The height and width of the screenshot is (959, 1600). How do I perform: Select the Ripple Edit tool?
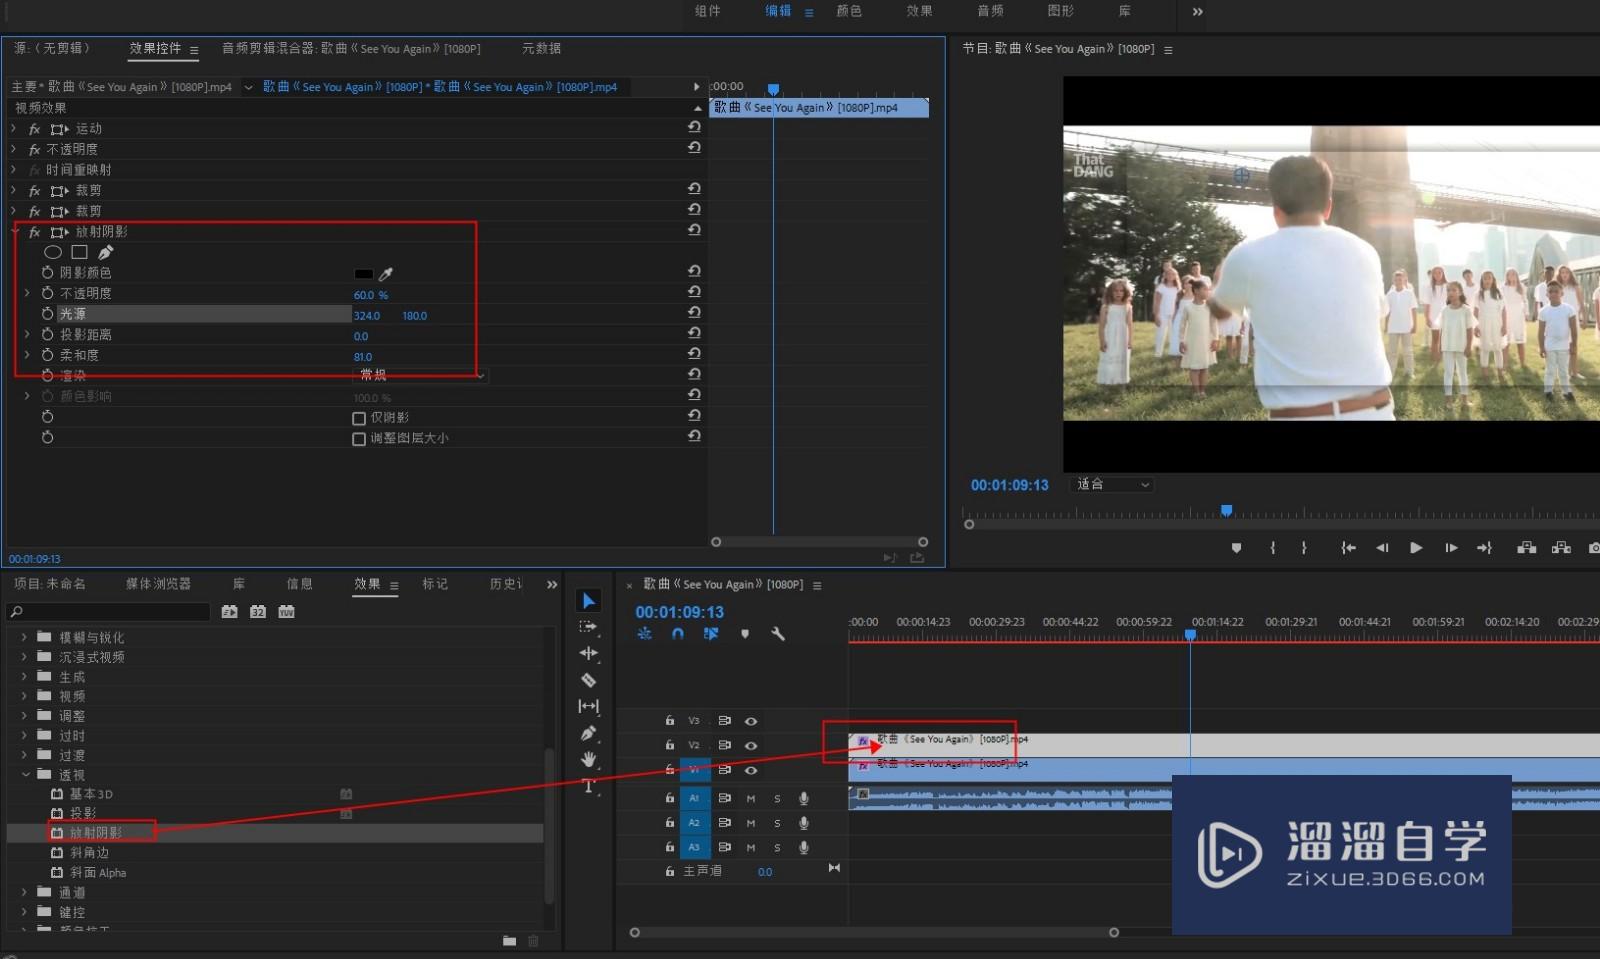588,653
